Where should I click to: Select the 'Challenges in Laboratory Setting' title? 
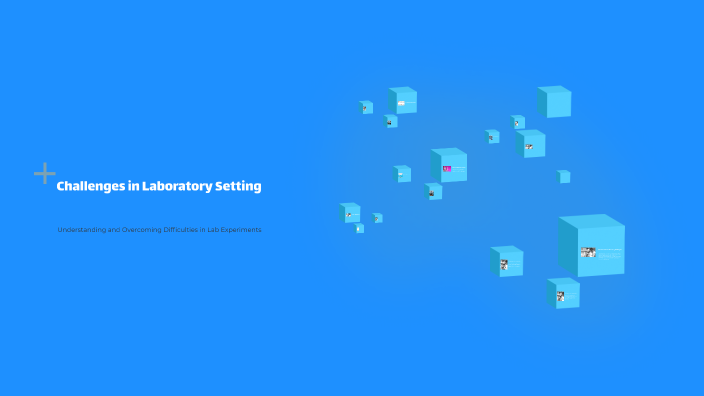click(159, 186)
